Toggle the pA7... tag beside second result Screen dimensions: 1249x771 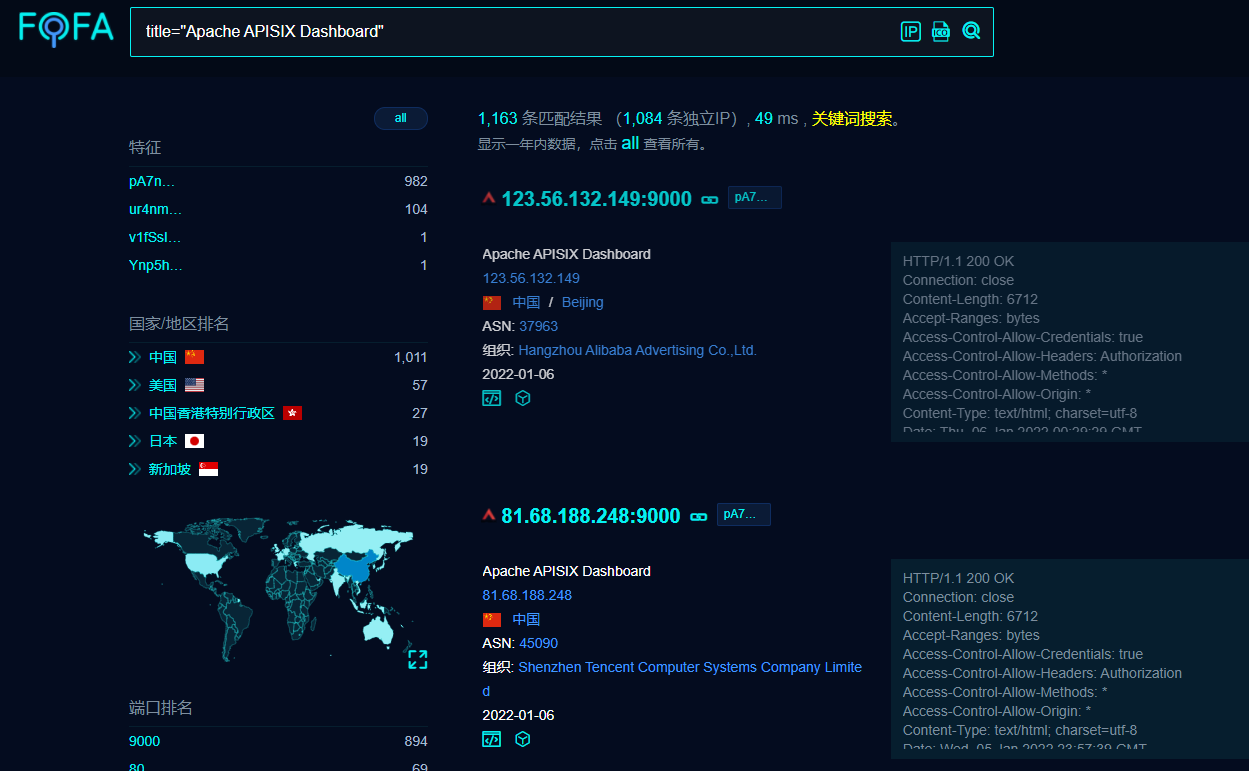(743, 514)
